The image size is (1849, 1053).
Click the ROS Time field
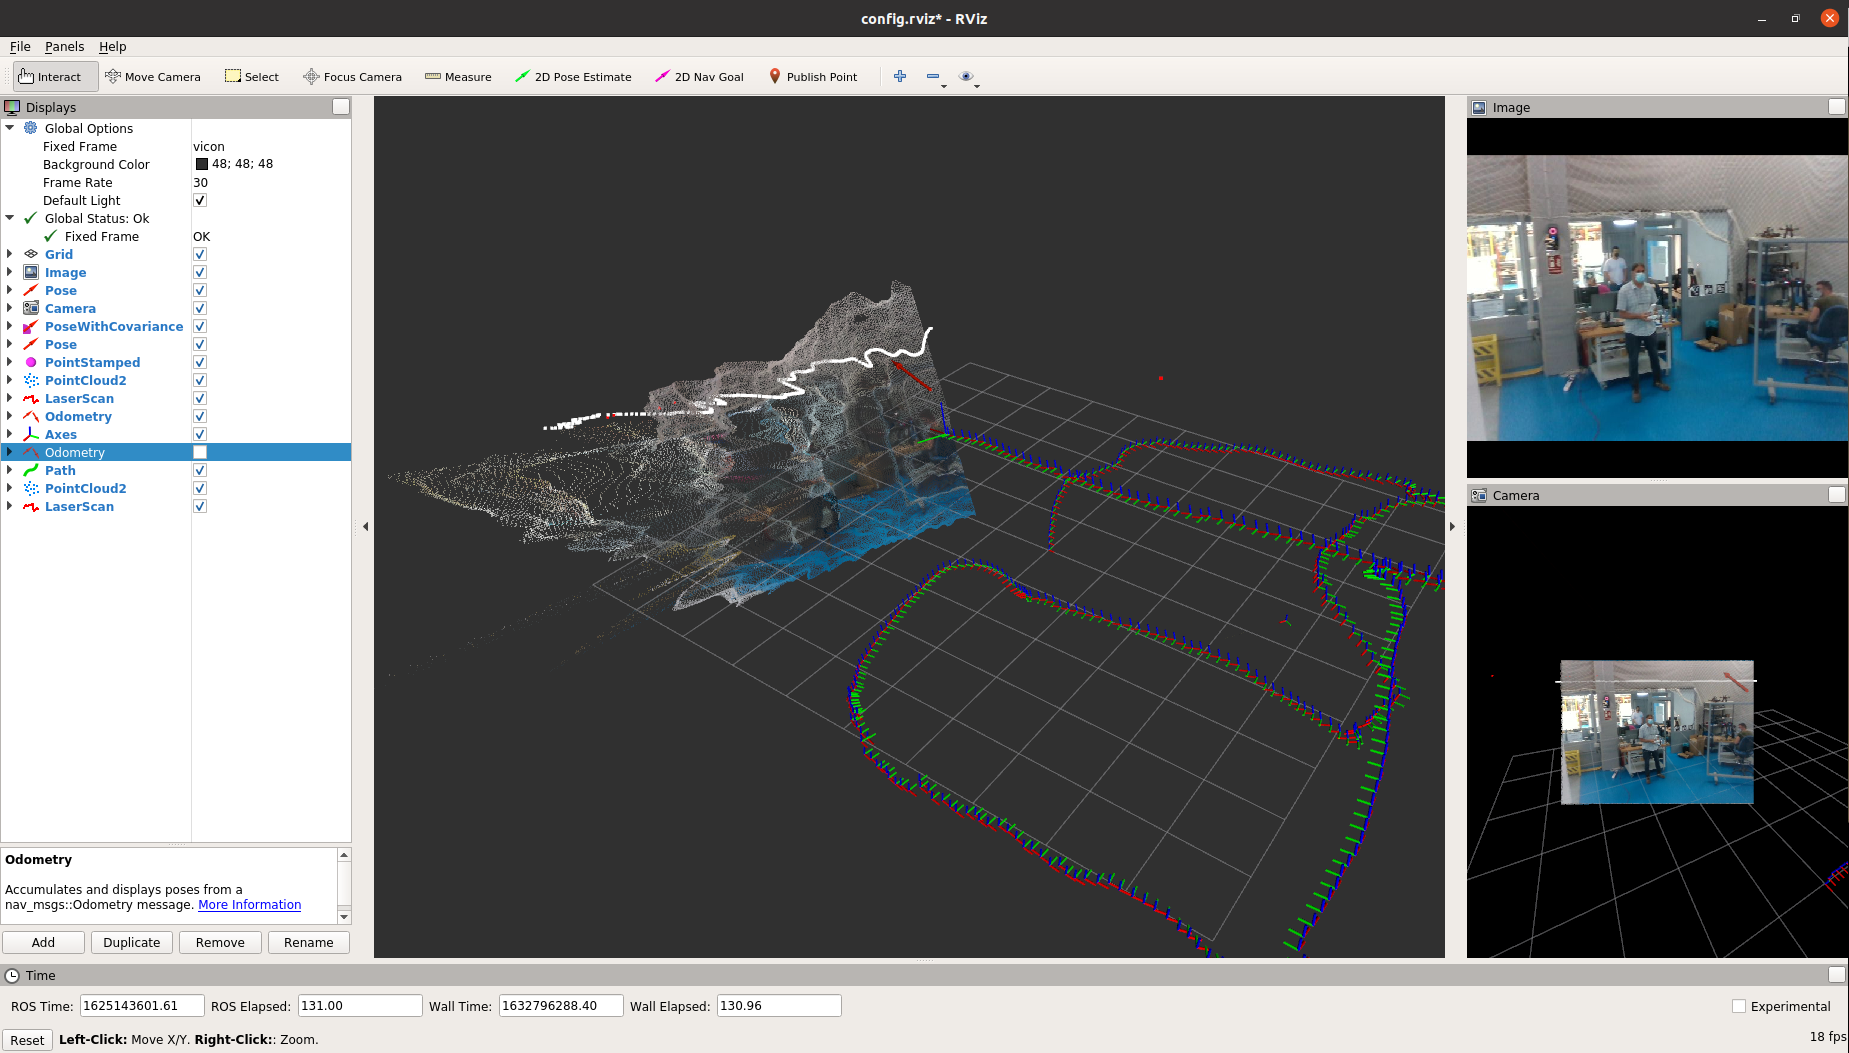tap(142, 1006)
